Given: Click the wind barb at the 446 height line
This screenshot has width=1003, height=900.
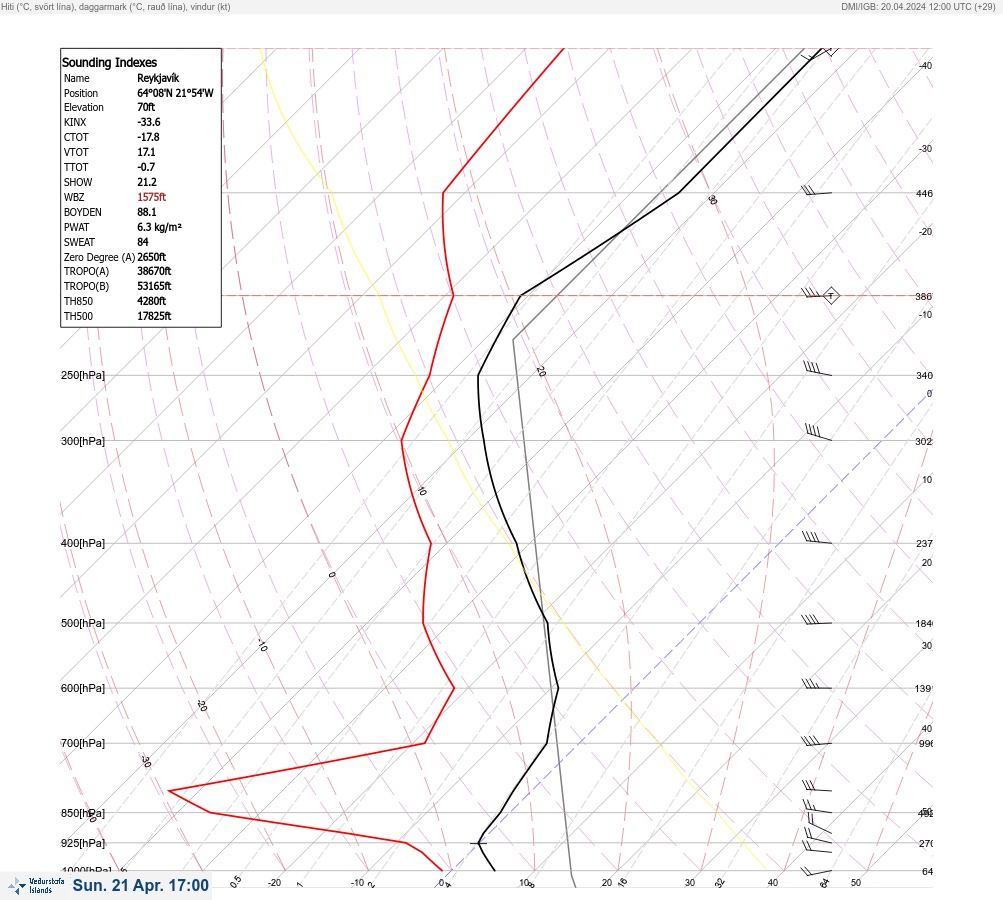Looking at the screenshot, I should click(x=817, y=190).
